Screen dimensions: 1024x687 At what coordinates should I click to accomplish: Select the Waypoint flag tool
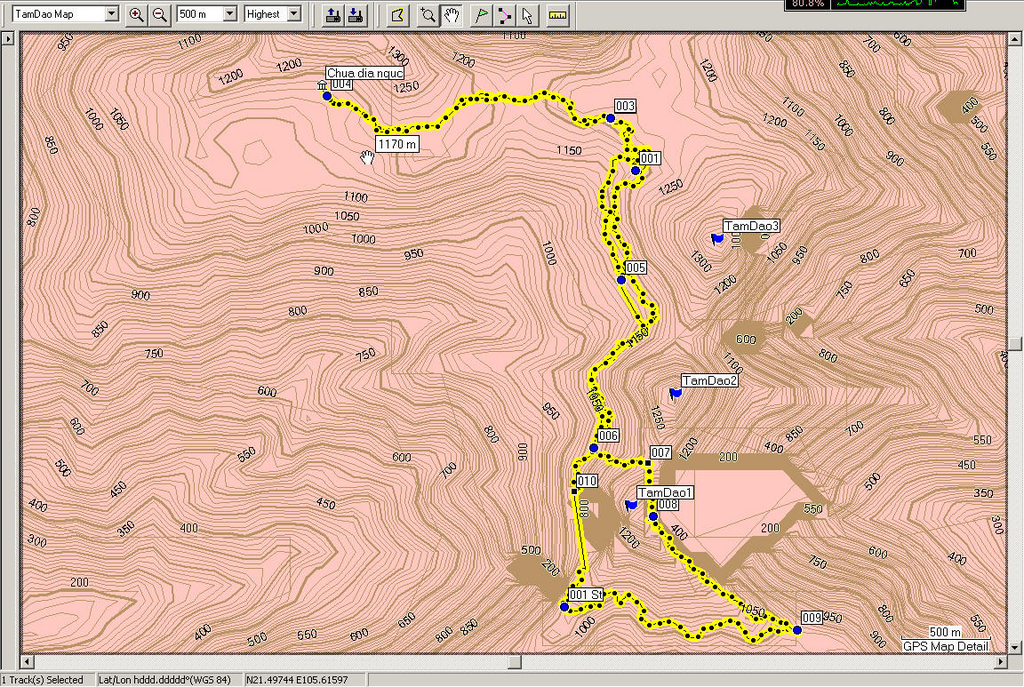[481, 15]
